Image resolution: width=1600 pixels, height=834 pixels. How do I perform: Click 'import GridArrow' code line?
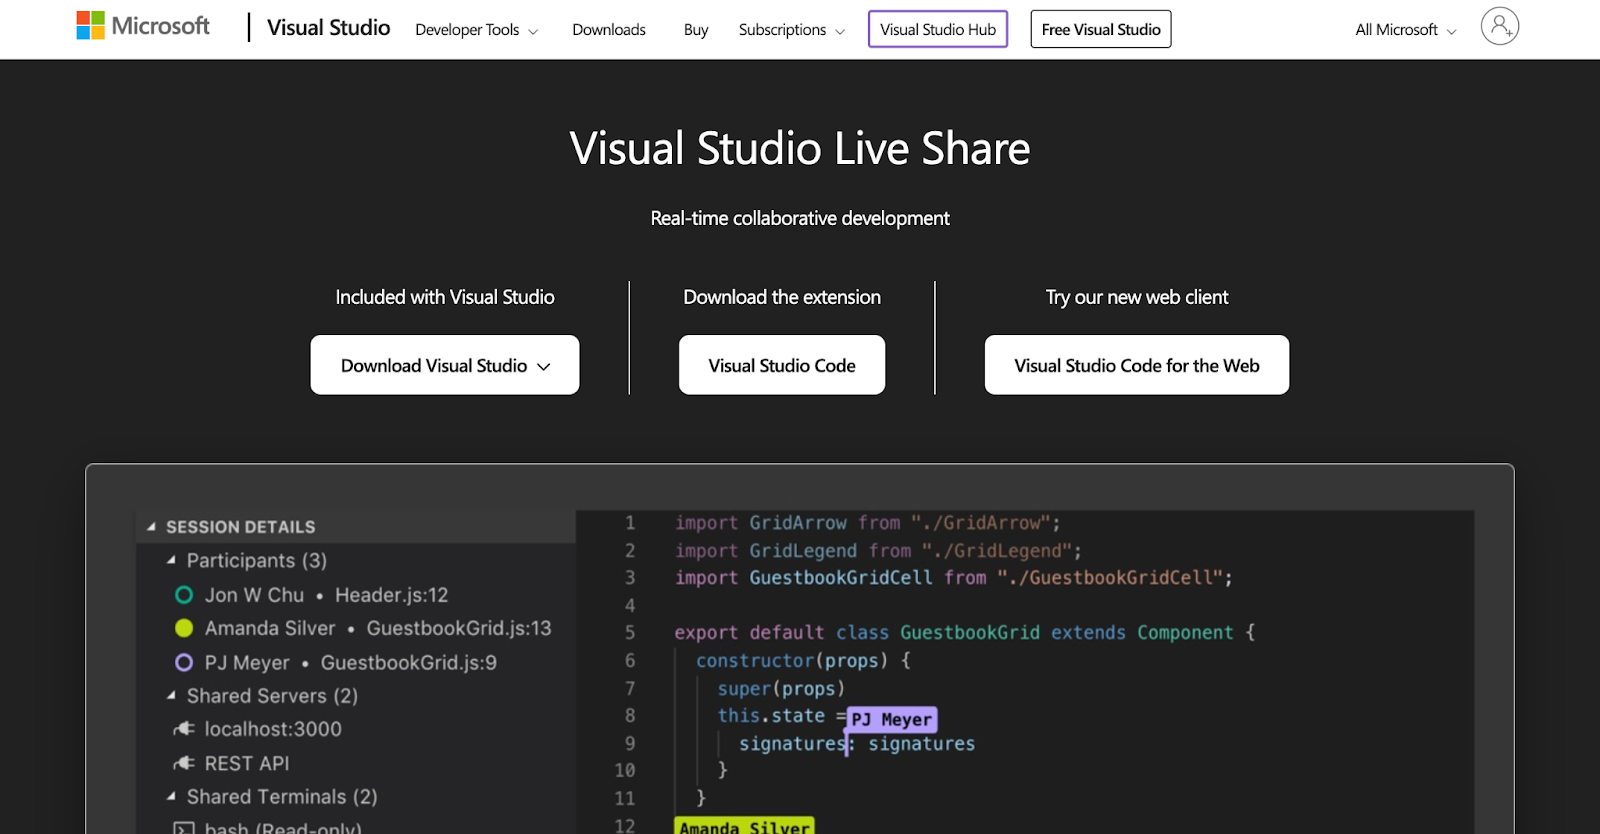(867, 522)
